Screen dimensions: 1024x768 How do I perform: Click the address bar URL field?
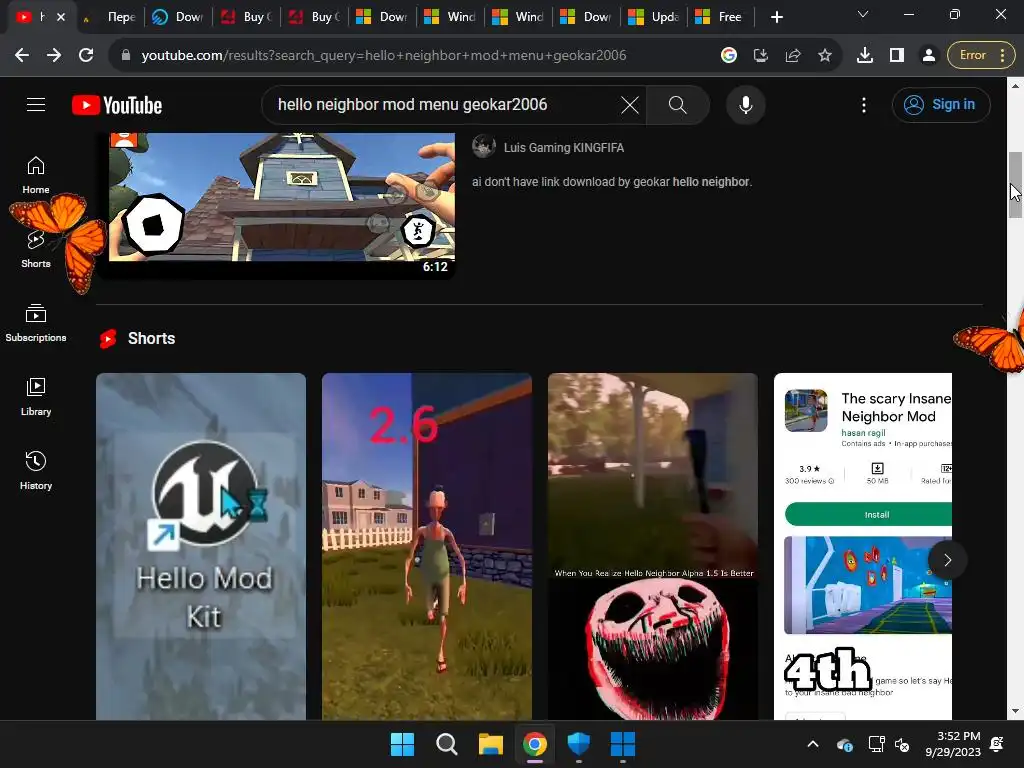(384, 56)
